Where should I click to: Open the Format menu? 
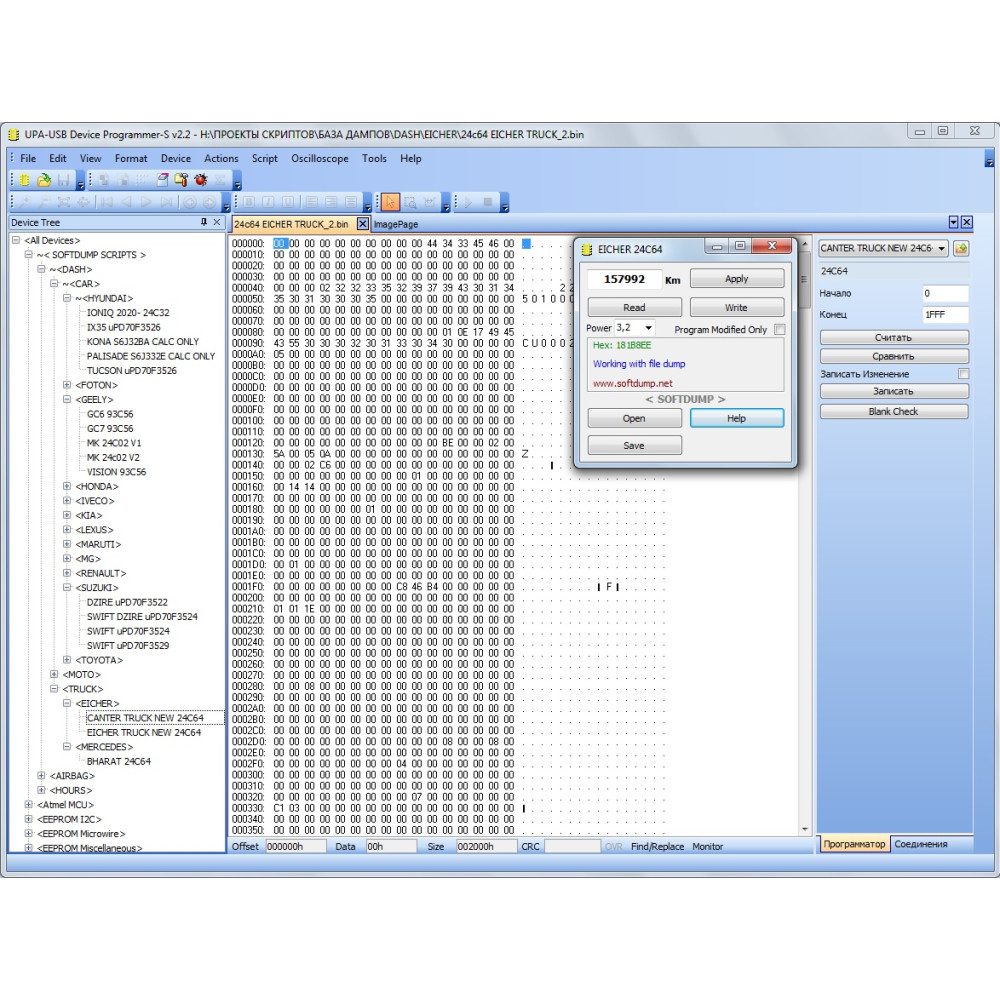(131, 158)
